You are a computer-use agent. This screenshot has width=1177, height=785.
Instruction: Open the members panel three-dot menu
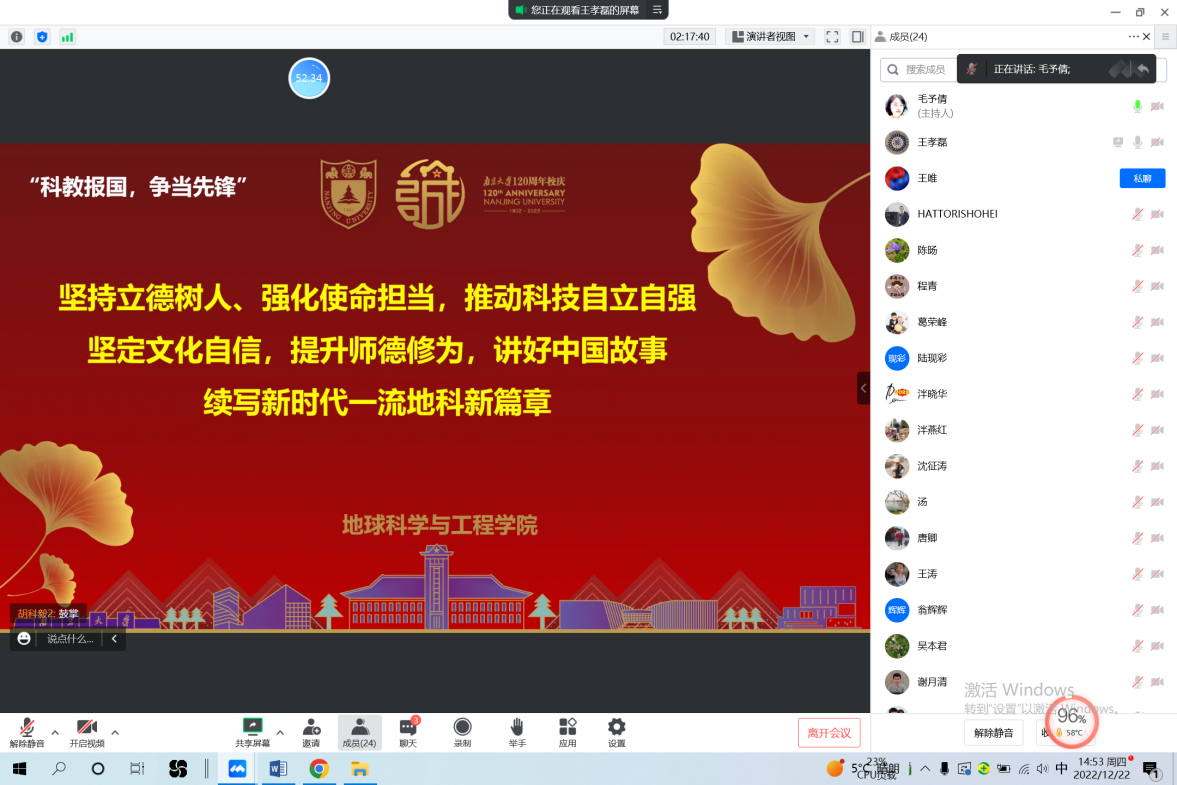coord(1133,37)
